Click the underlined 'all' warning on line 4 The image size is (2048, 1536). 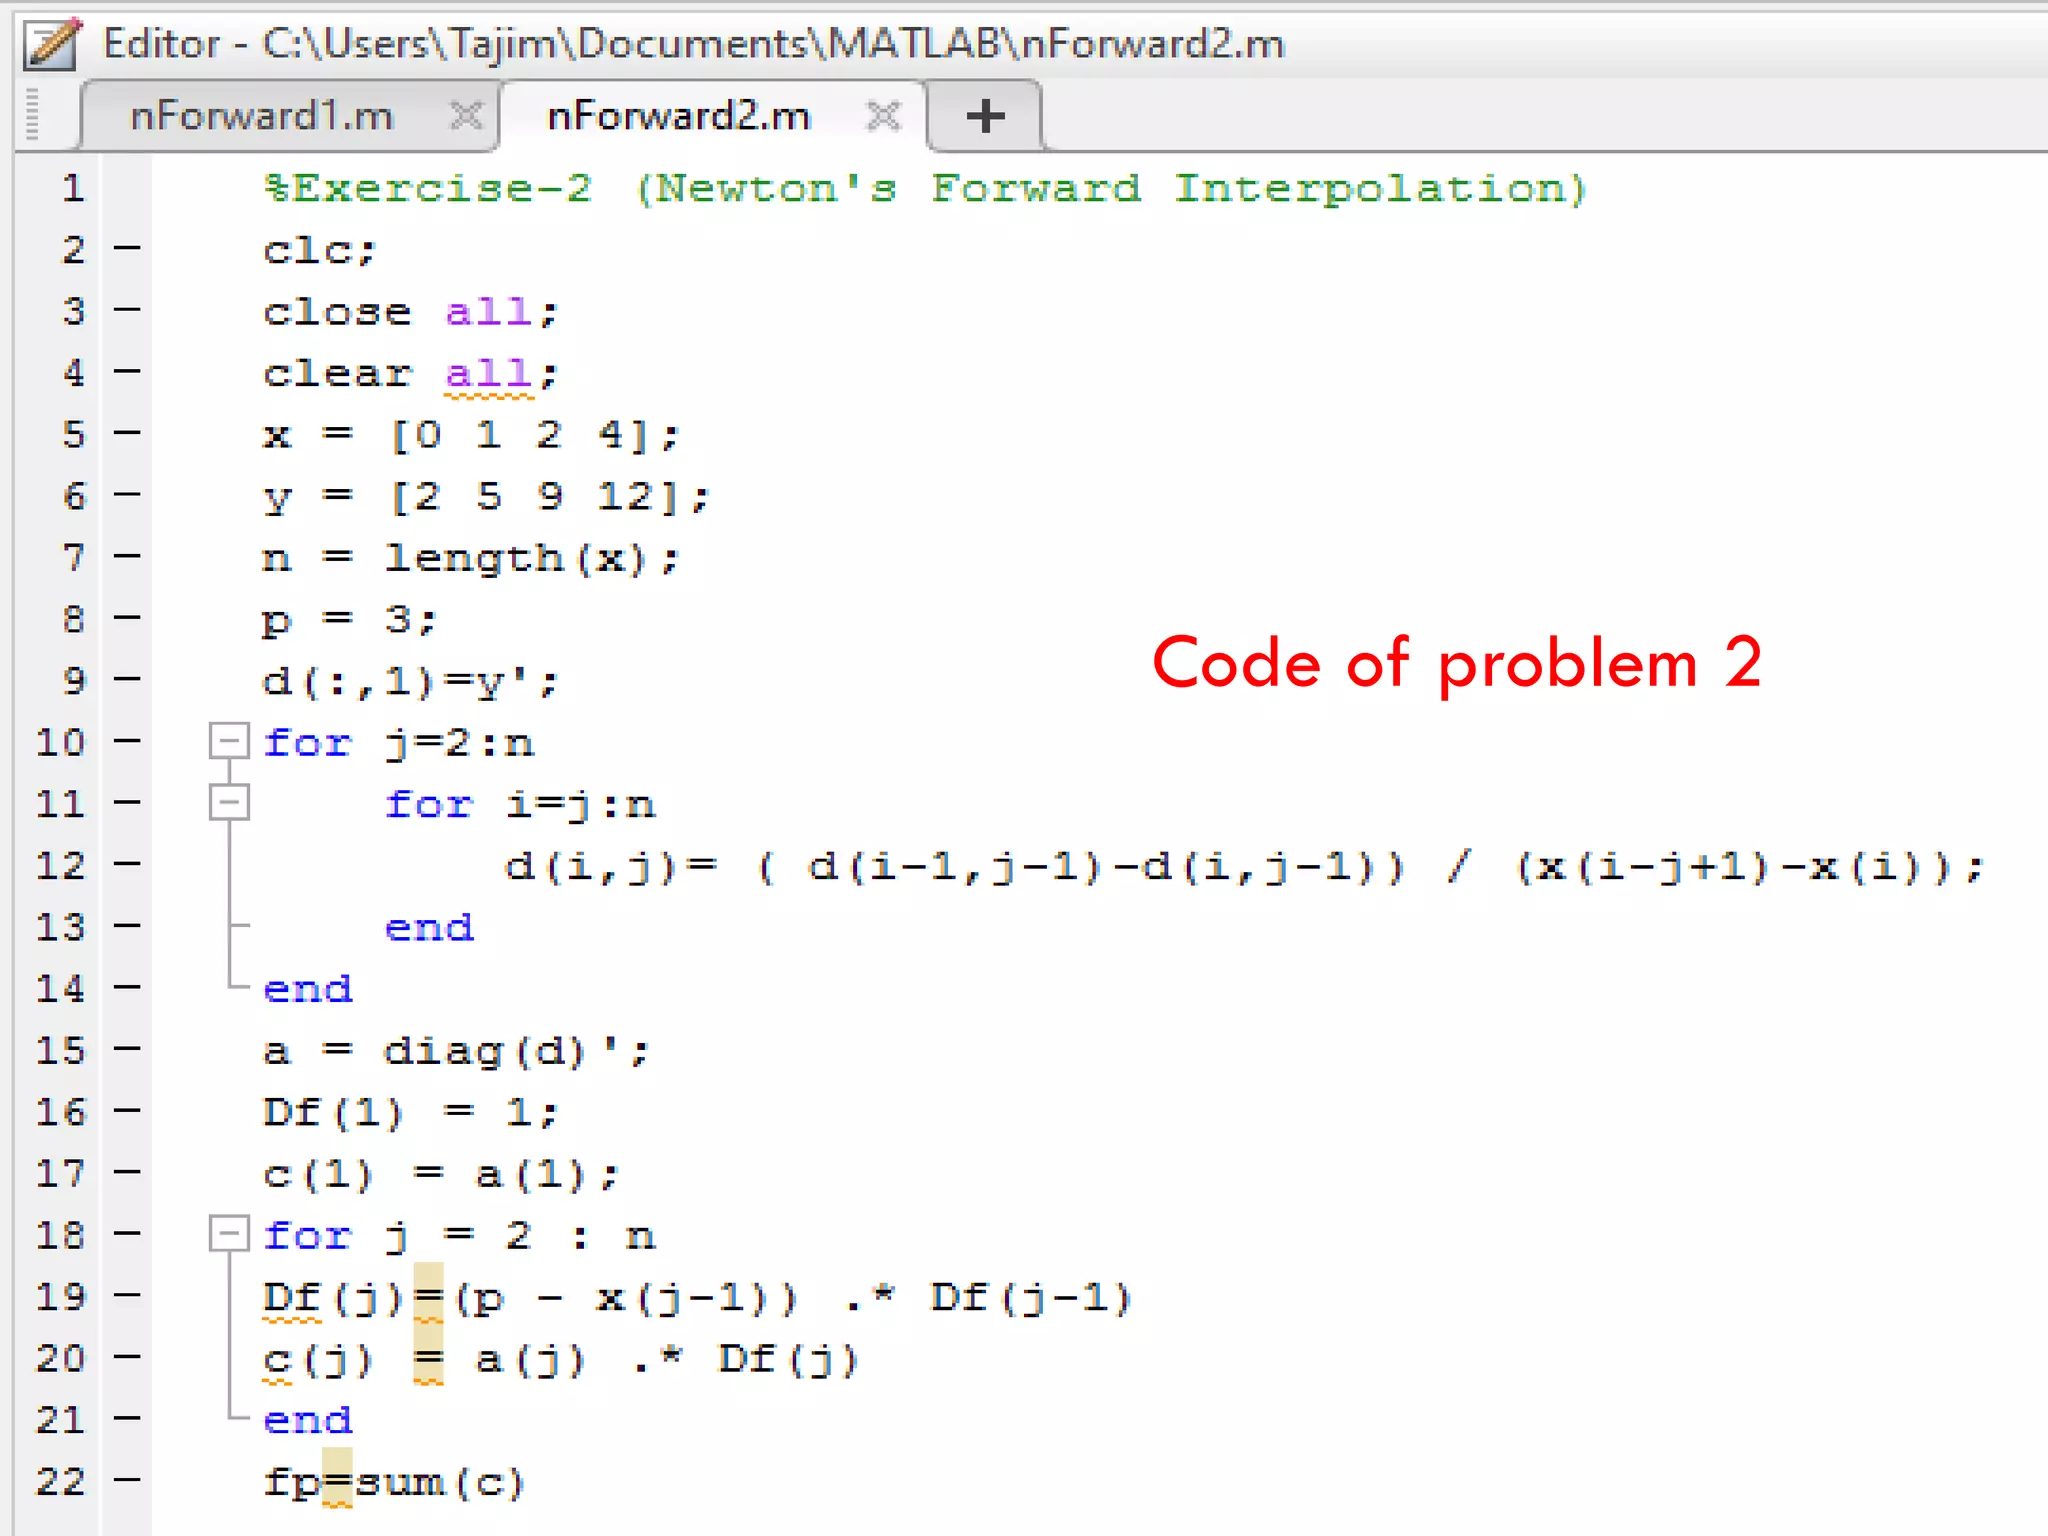488,374
